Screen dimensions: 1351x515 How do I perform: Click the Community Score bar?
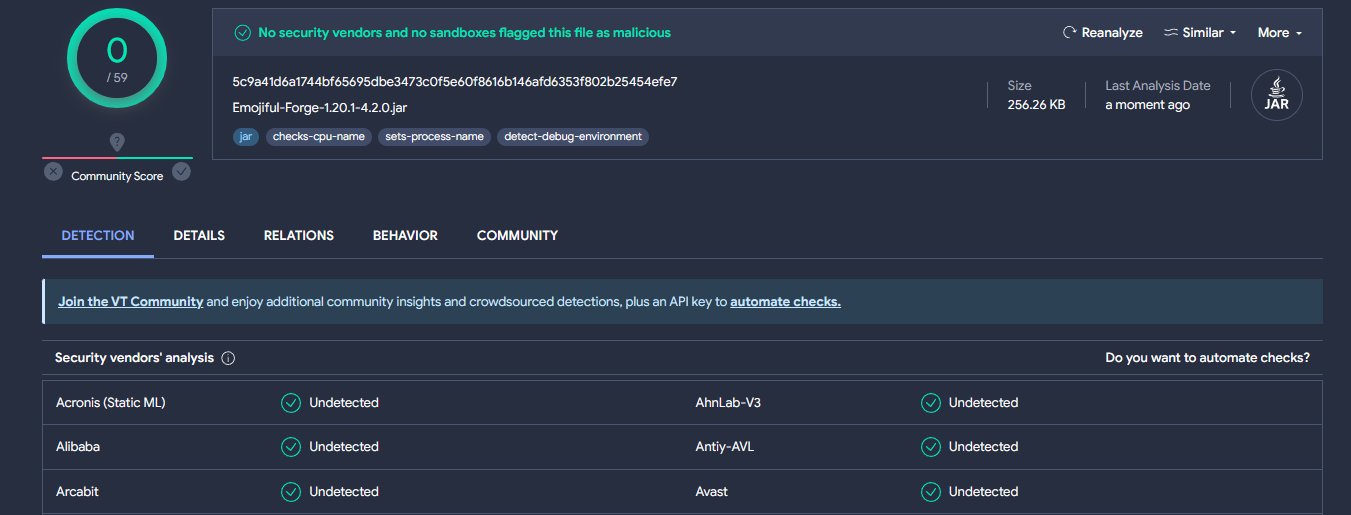tap(117, 158)
